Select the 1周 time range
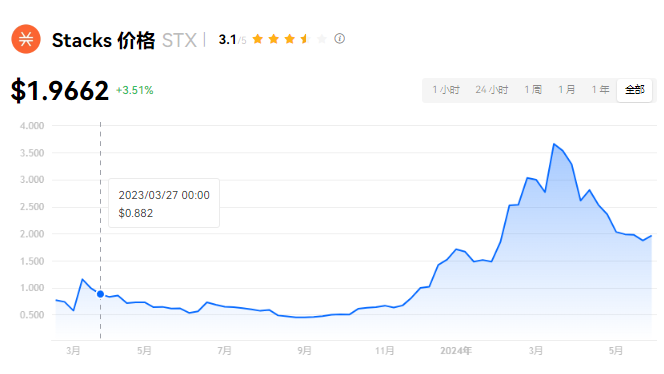Viewport: 664px width, 374px height. tap(533, 90)
